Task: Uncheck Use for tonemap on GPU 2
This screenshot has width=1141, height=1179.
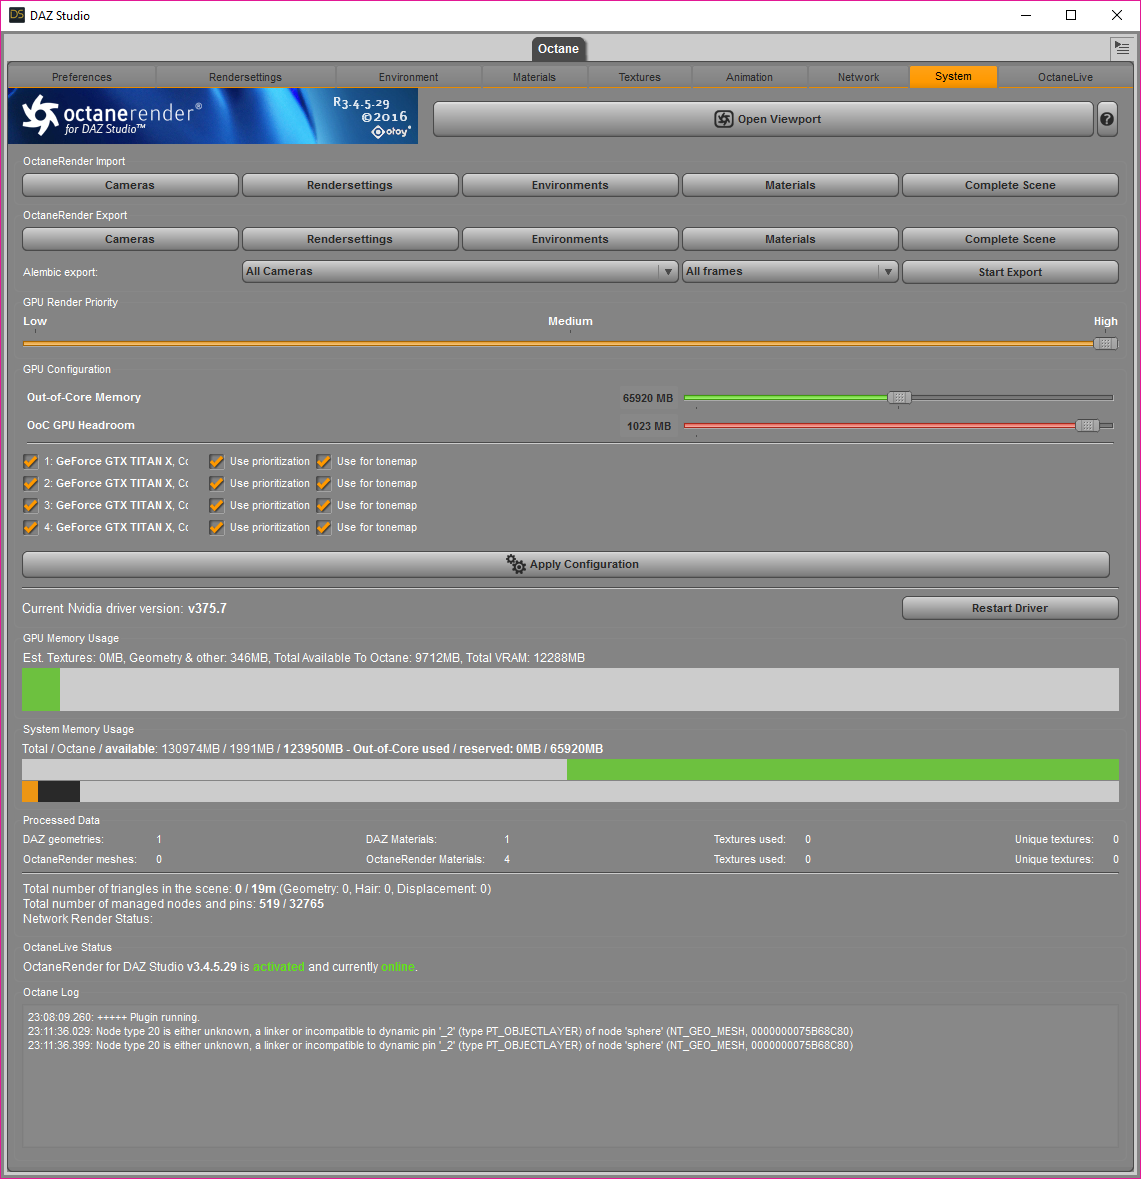Action: point(323,483)
